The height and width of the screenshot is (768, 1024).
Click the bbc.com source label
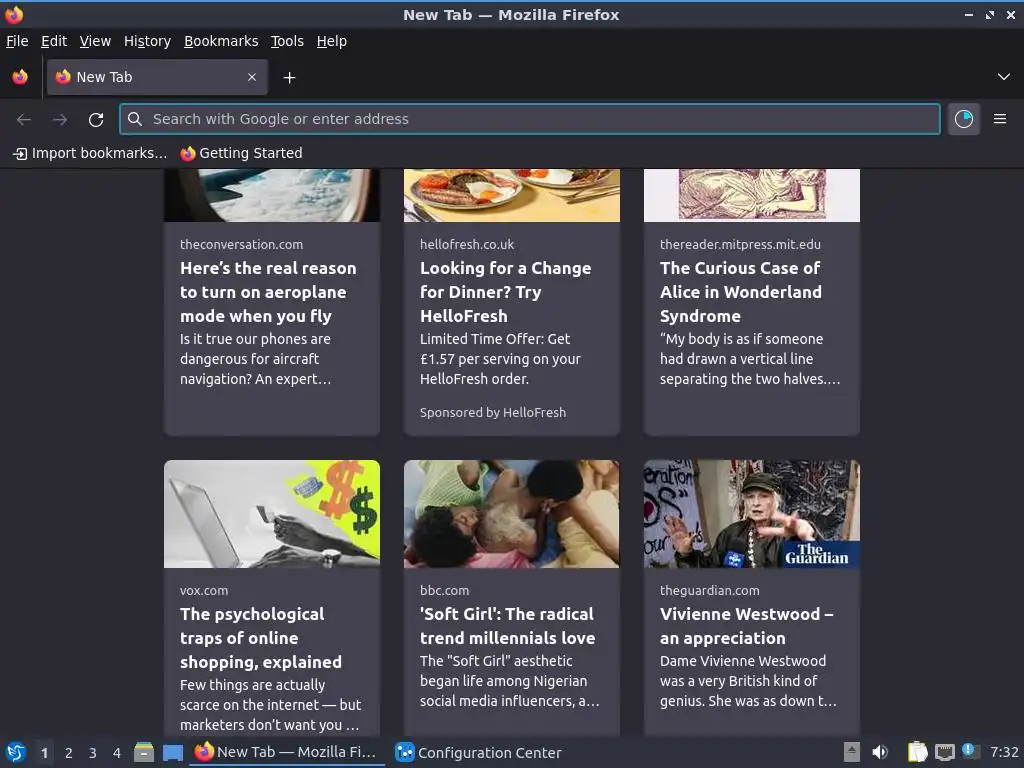(445, 590)
